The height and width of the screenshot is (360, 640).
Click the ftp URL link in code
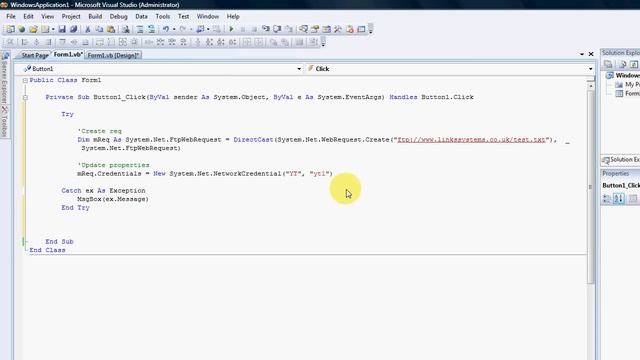471,140
